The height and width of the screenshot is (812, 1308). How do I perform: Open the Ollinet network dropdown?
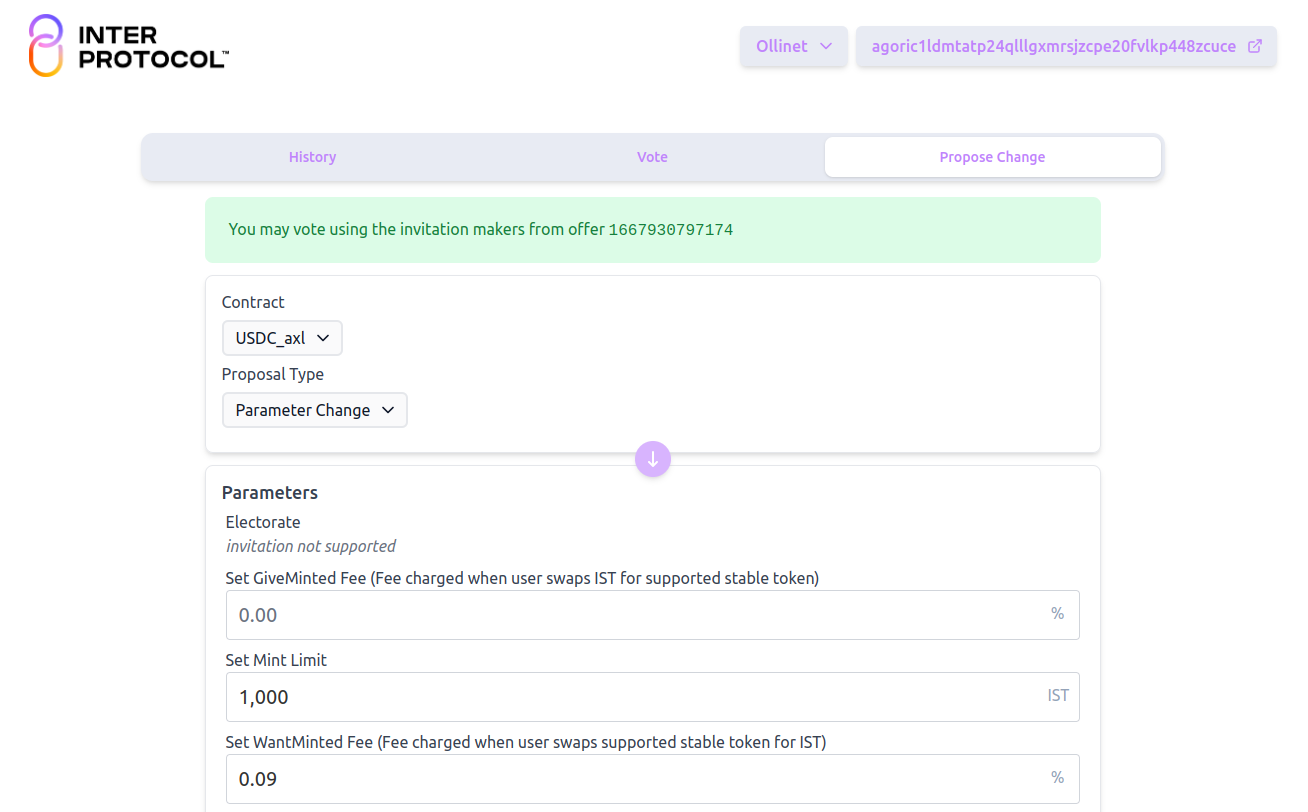794,46
